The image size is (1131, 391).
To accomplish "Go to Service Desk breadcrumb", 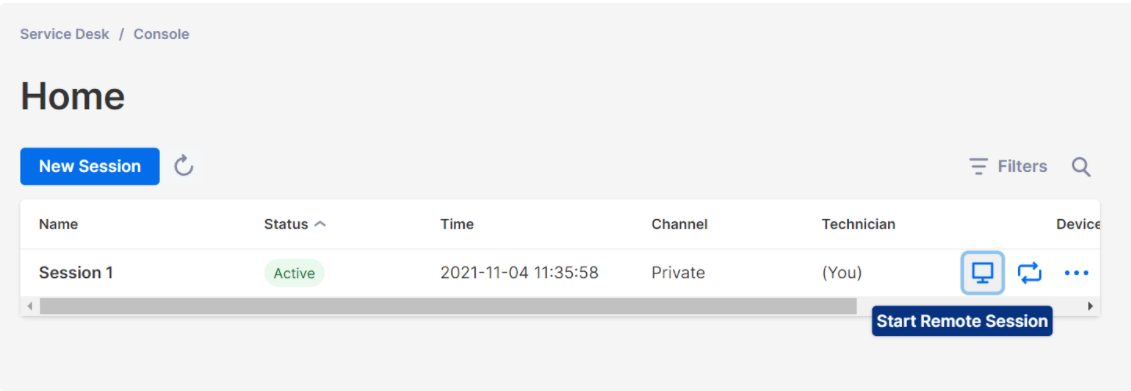I will point(65,34).
